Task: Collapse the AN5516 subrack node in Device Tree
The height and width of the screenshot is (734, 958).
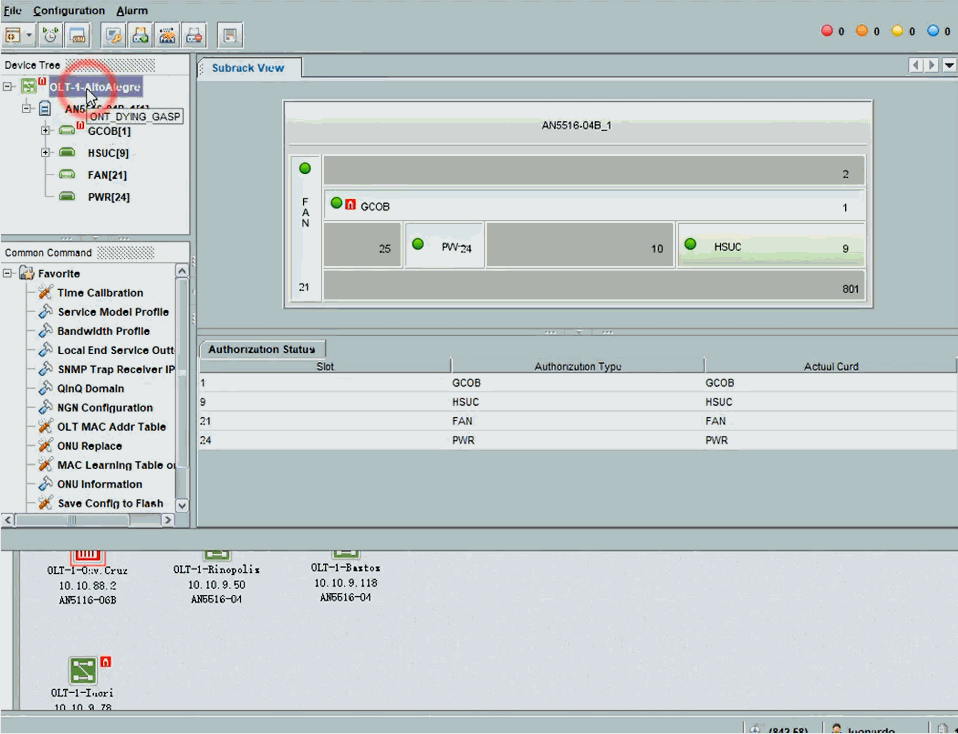Action: pos(26,109)
